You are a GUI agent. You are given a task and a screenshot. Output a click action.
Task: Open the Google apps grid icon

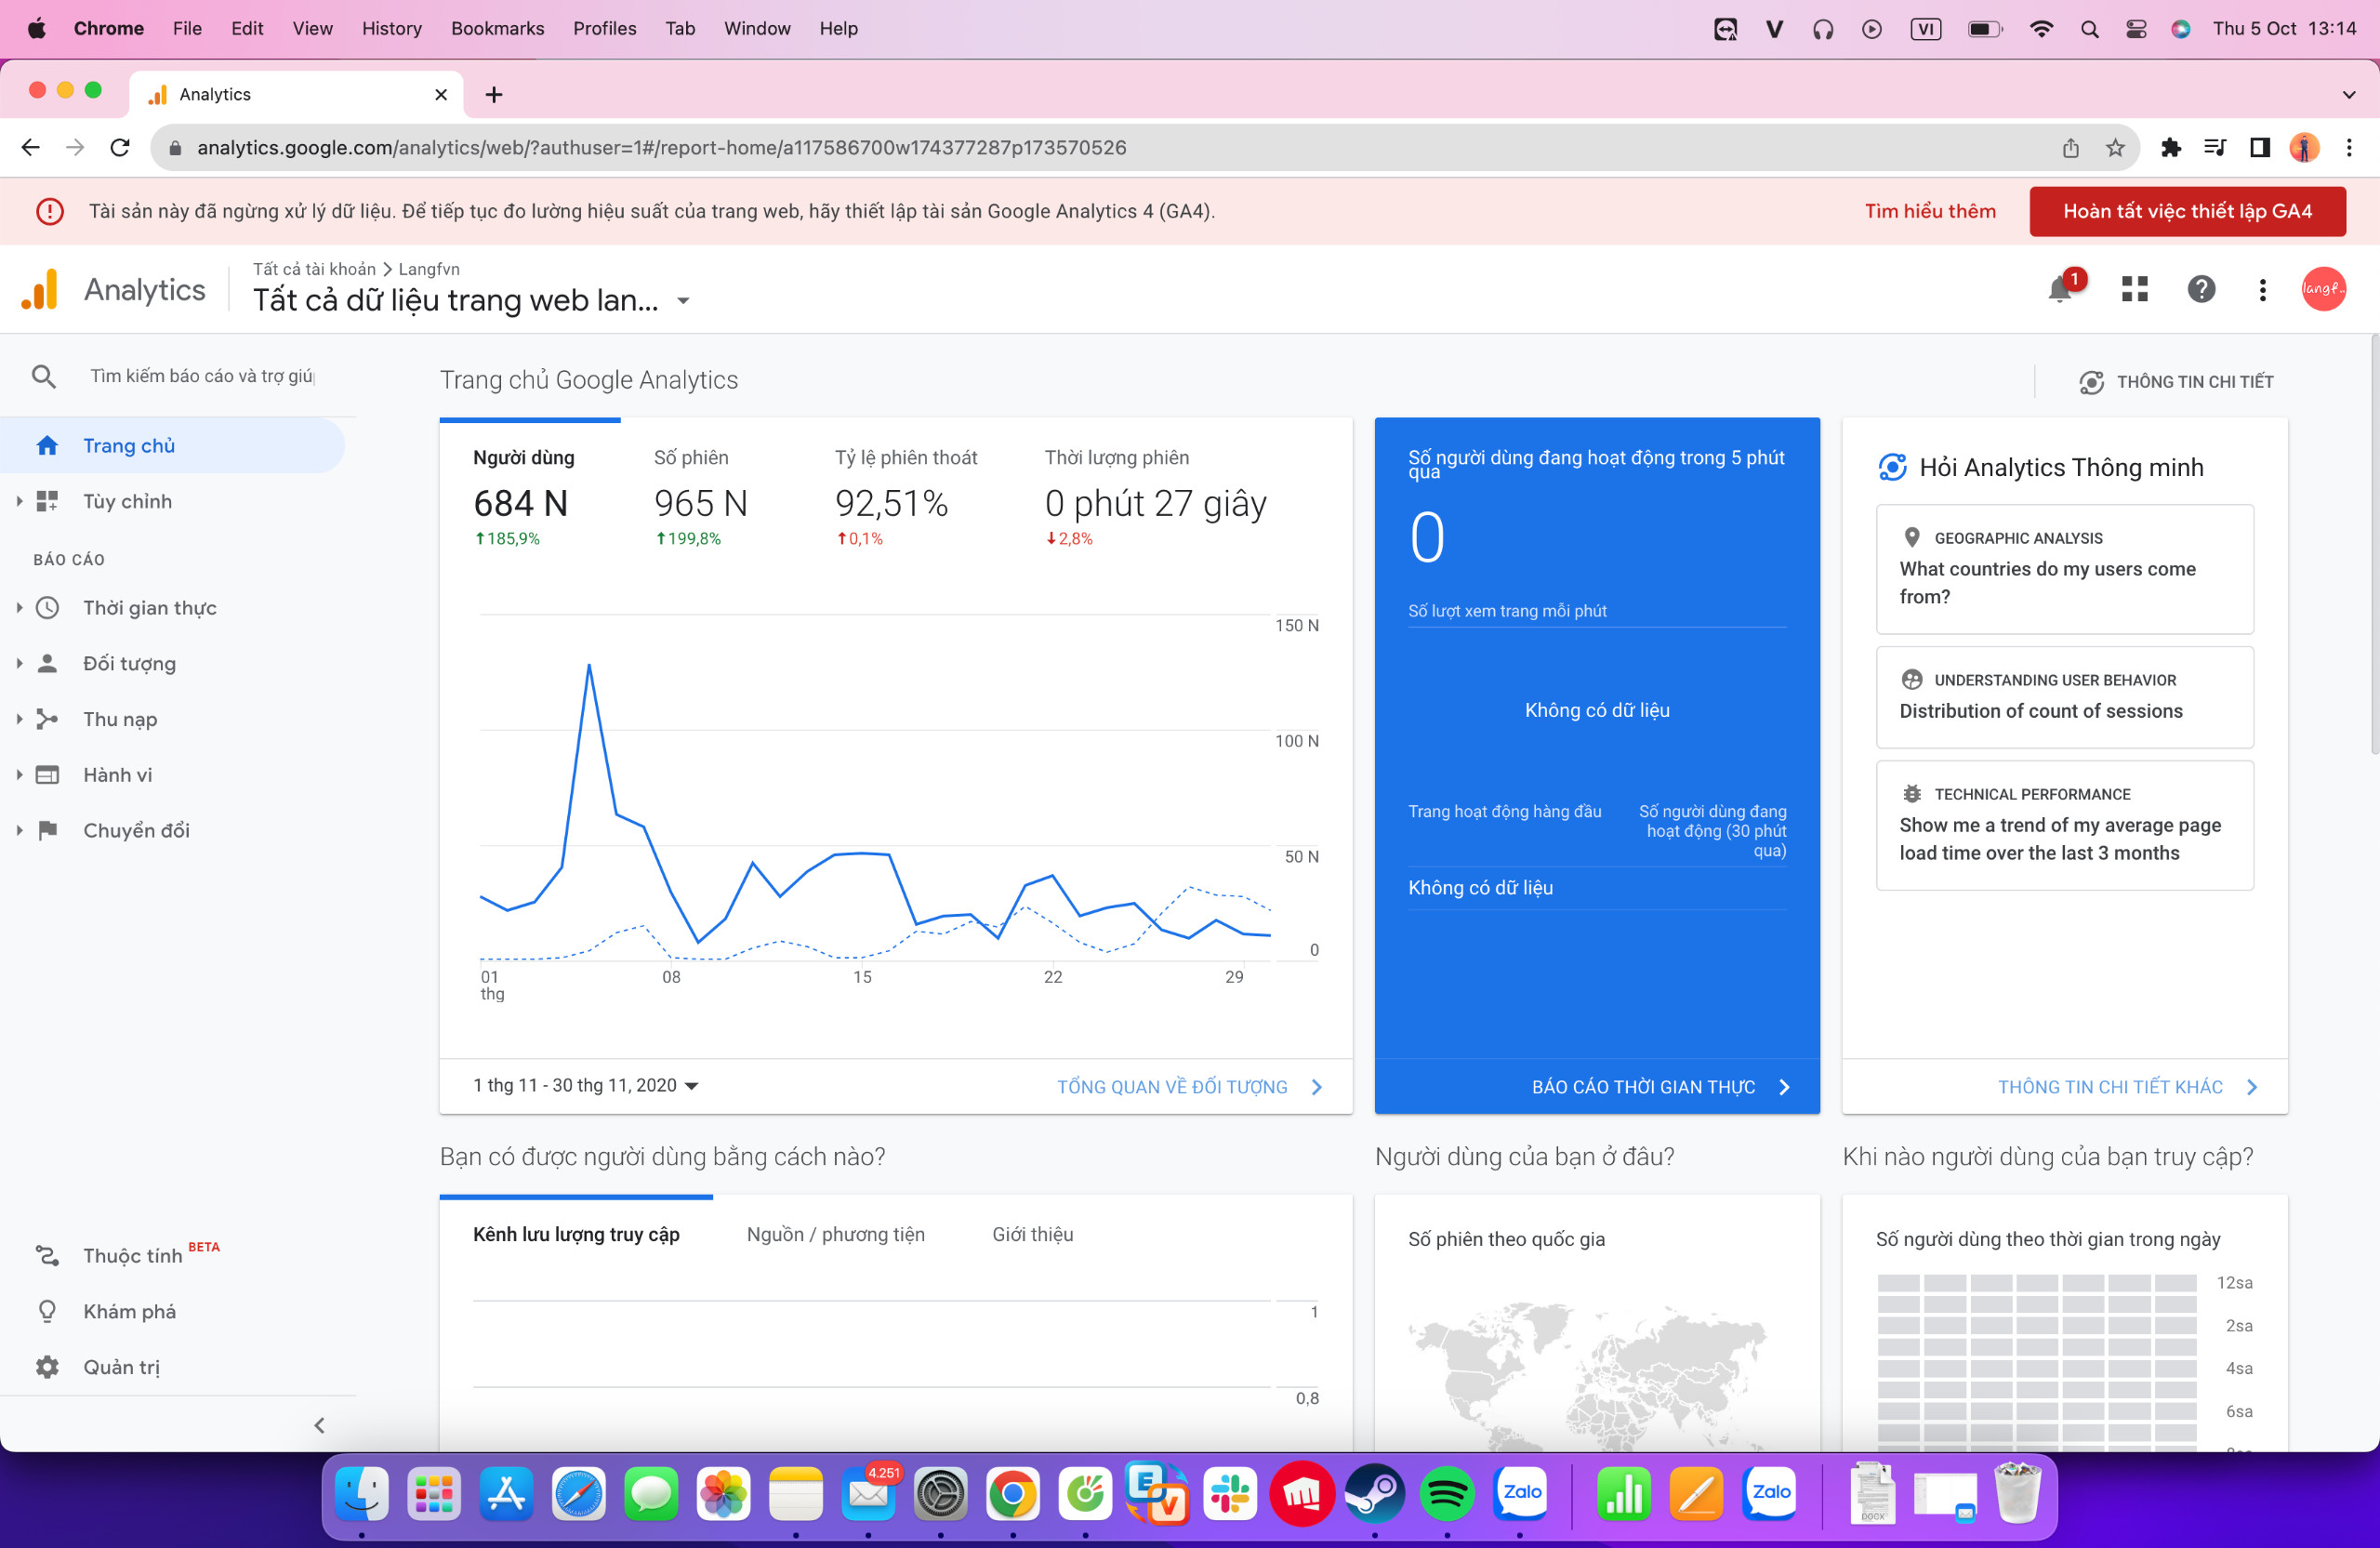[2134, 289]
